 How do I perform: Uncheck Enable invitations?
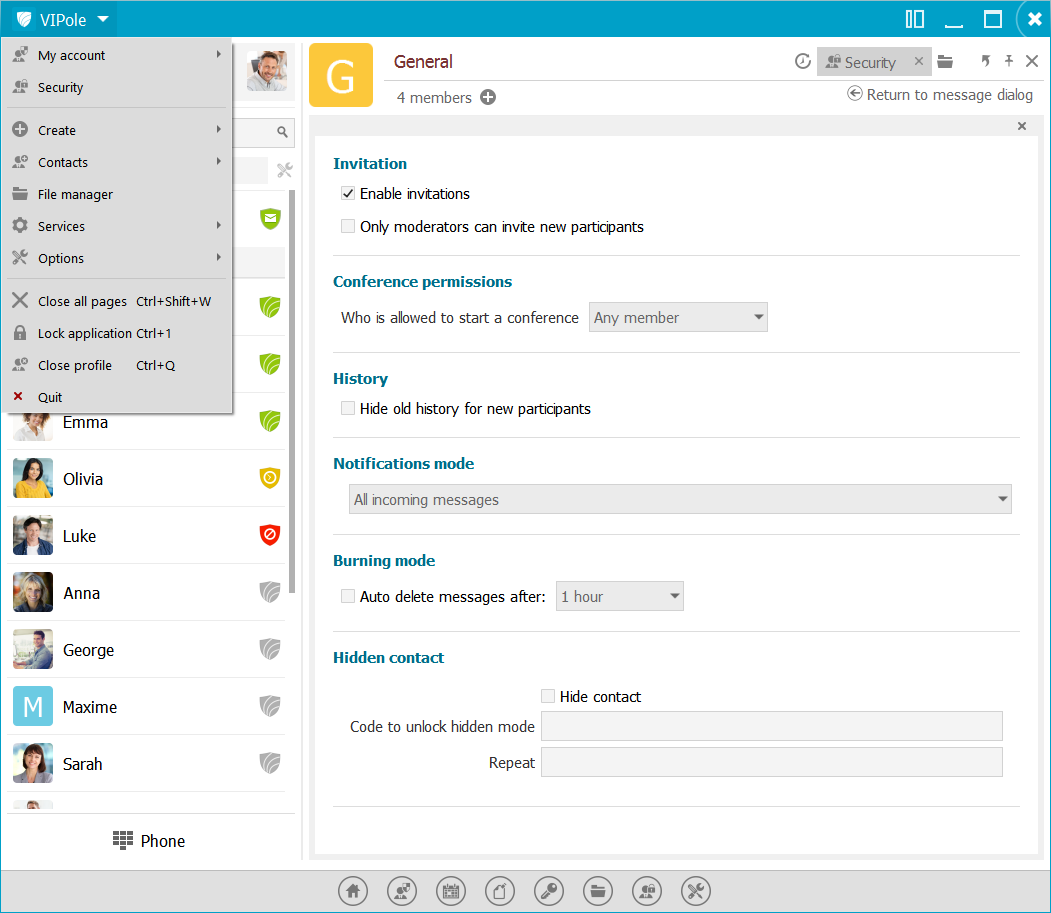[348, 194]
